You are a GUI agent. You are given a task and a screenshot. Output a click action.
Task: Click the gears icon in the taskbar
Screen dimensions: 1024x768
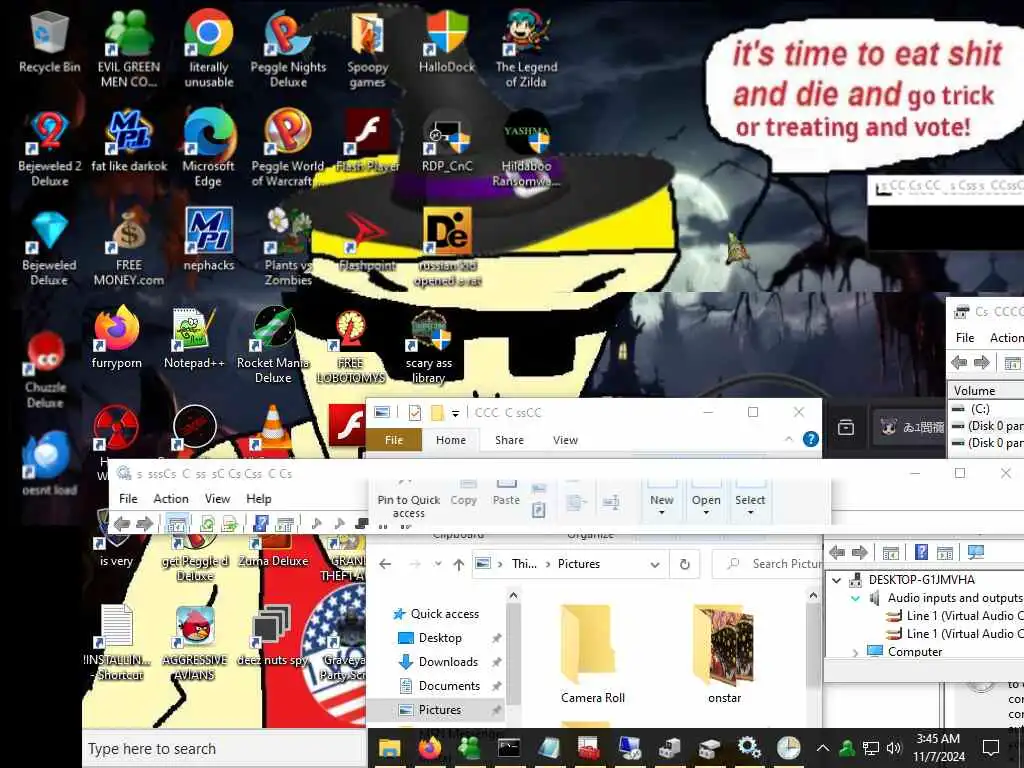(748, 747)
